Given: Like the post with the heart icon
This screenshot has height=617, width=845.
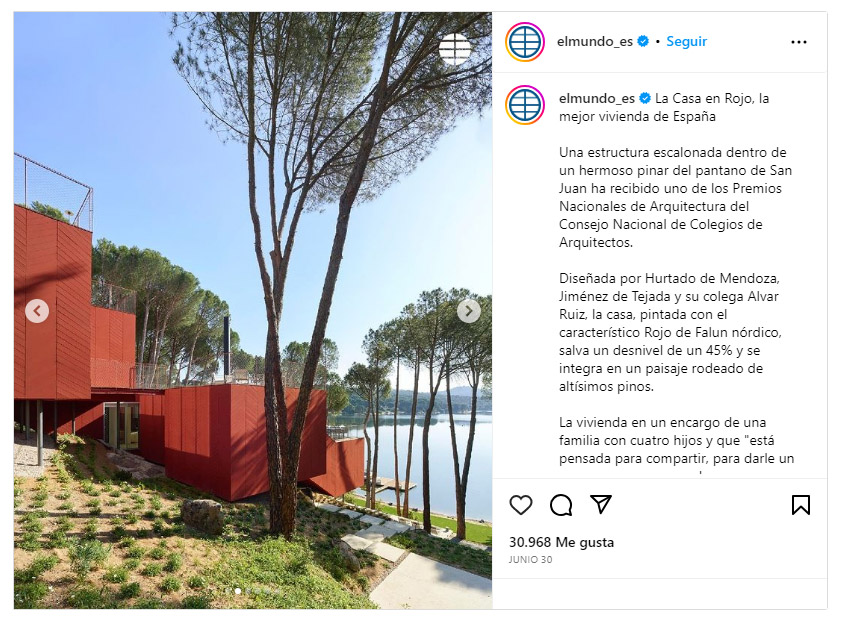Looking at the screenshot, I should coord(521,505).
